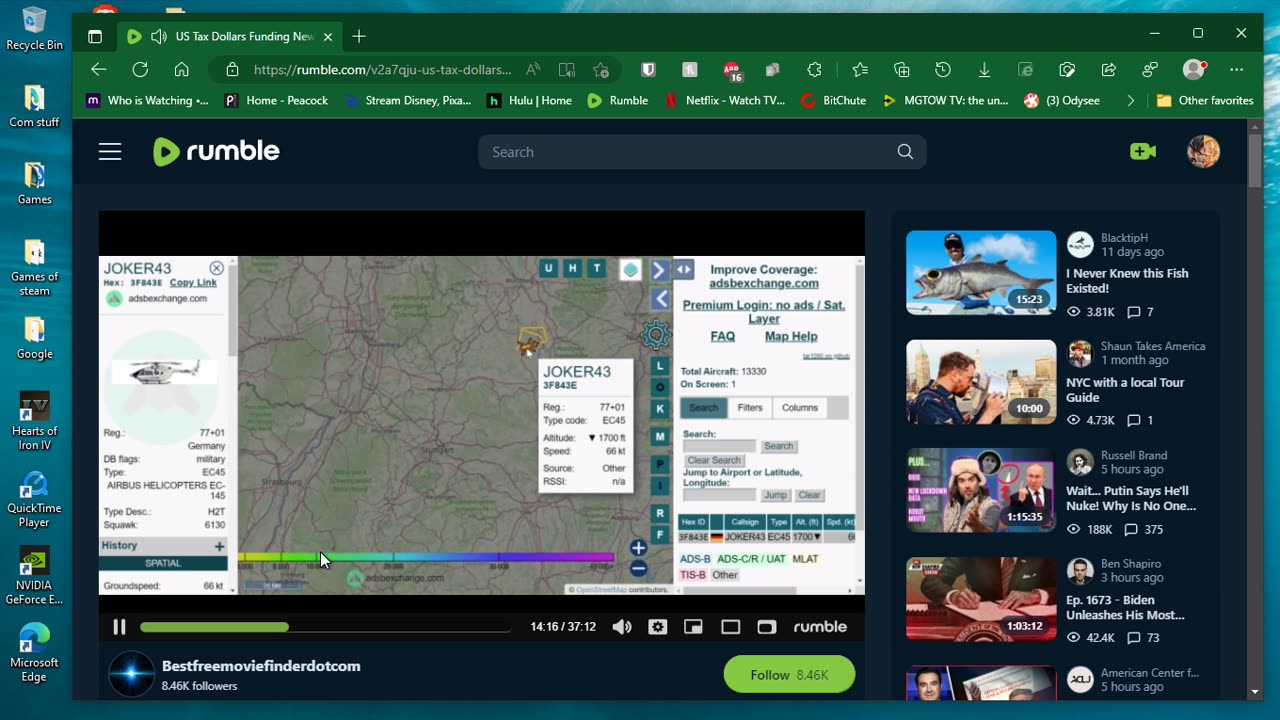Go back to the previous page
Viewport: 1280px width, 720px height.
point(98,70)
